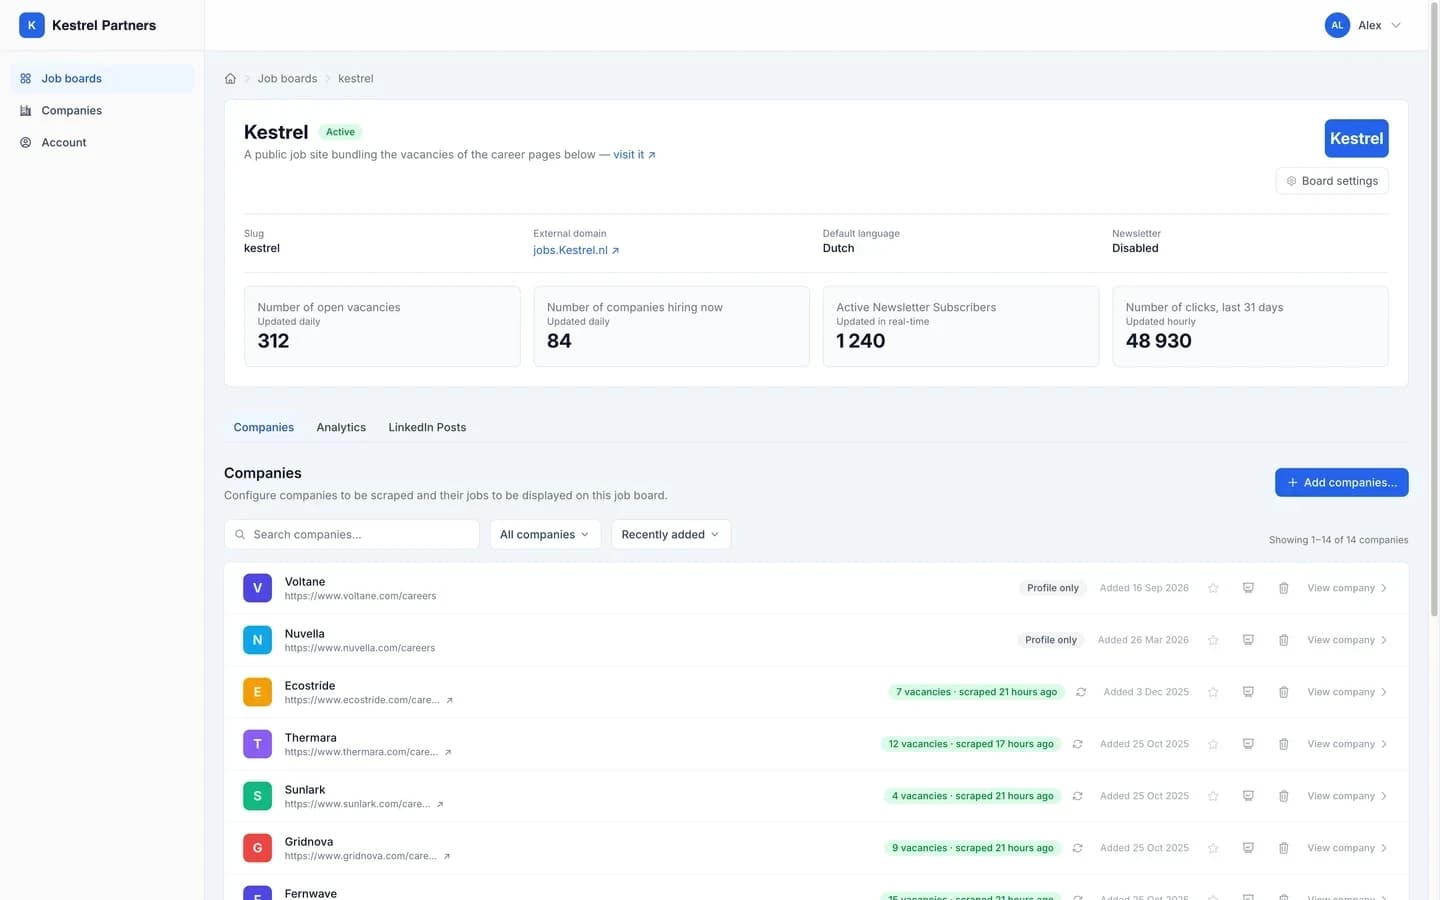Click the refresh icon next to Gridnova

[x=1077, y=848]
